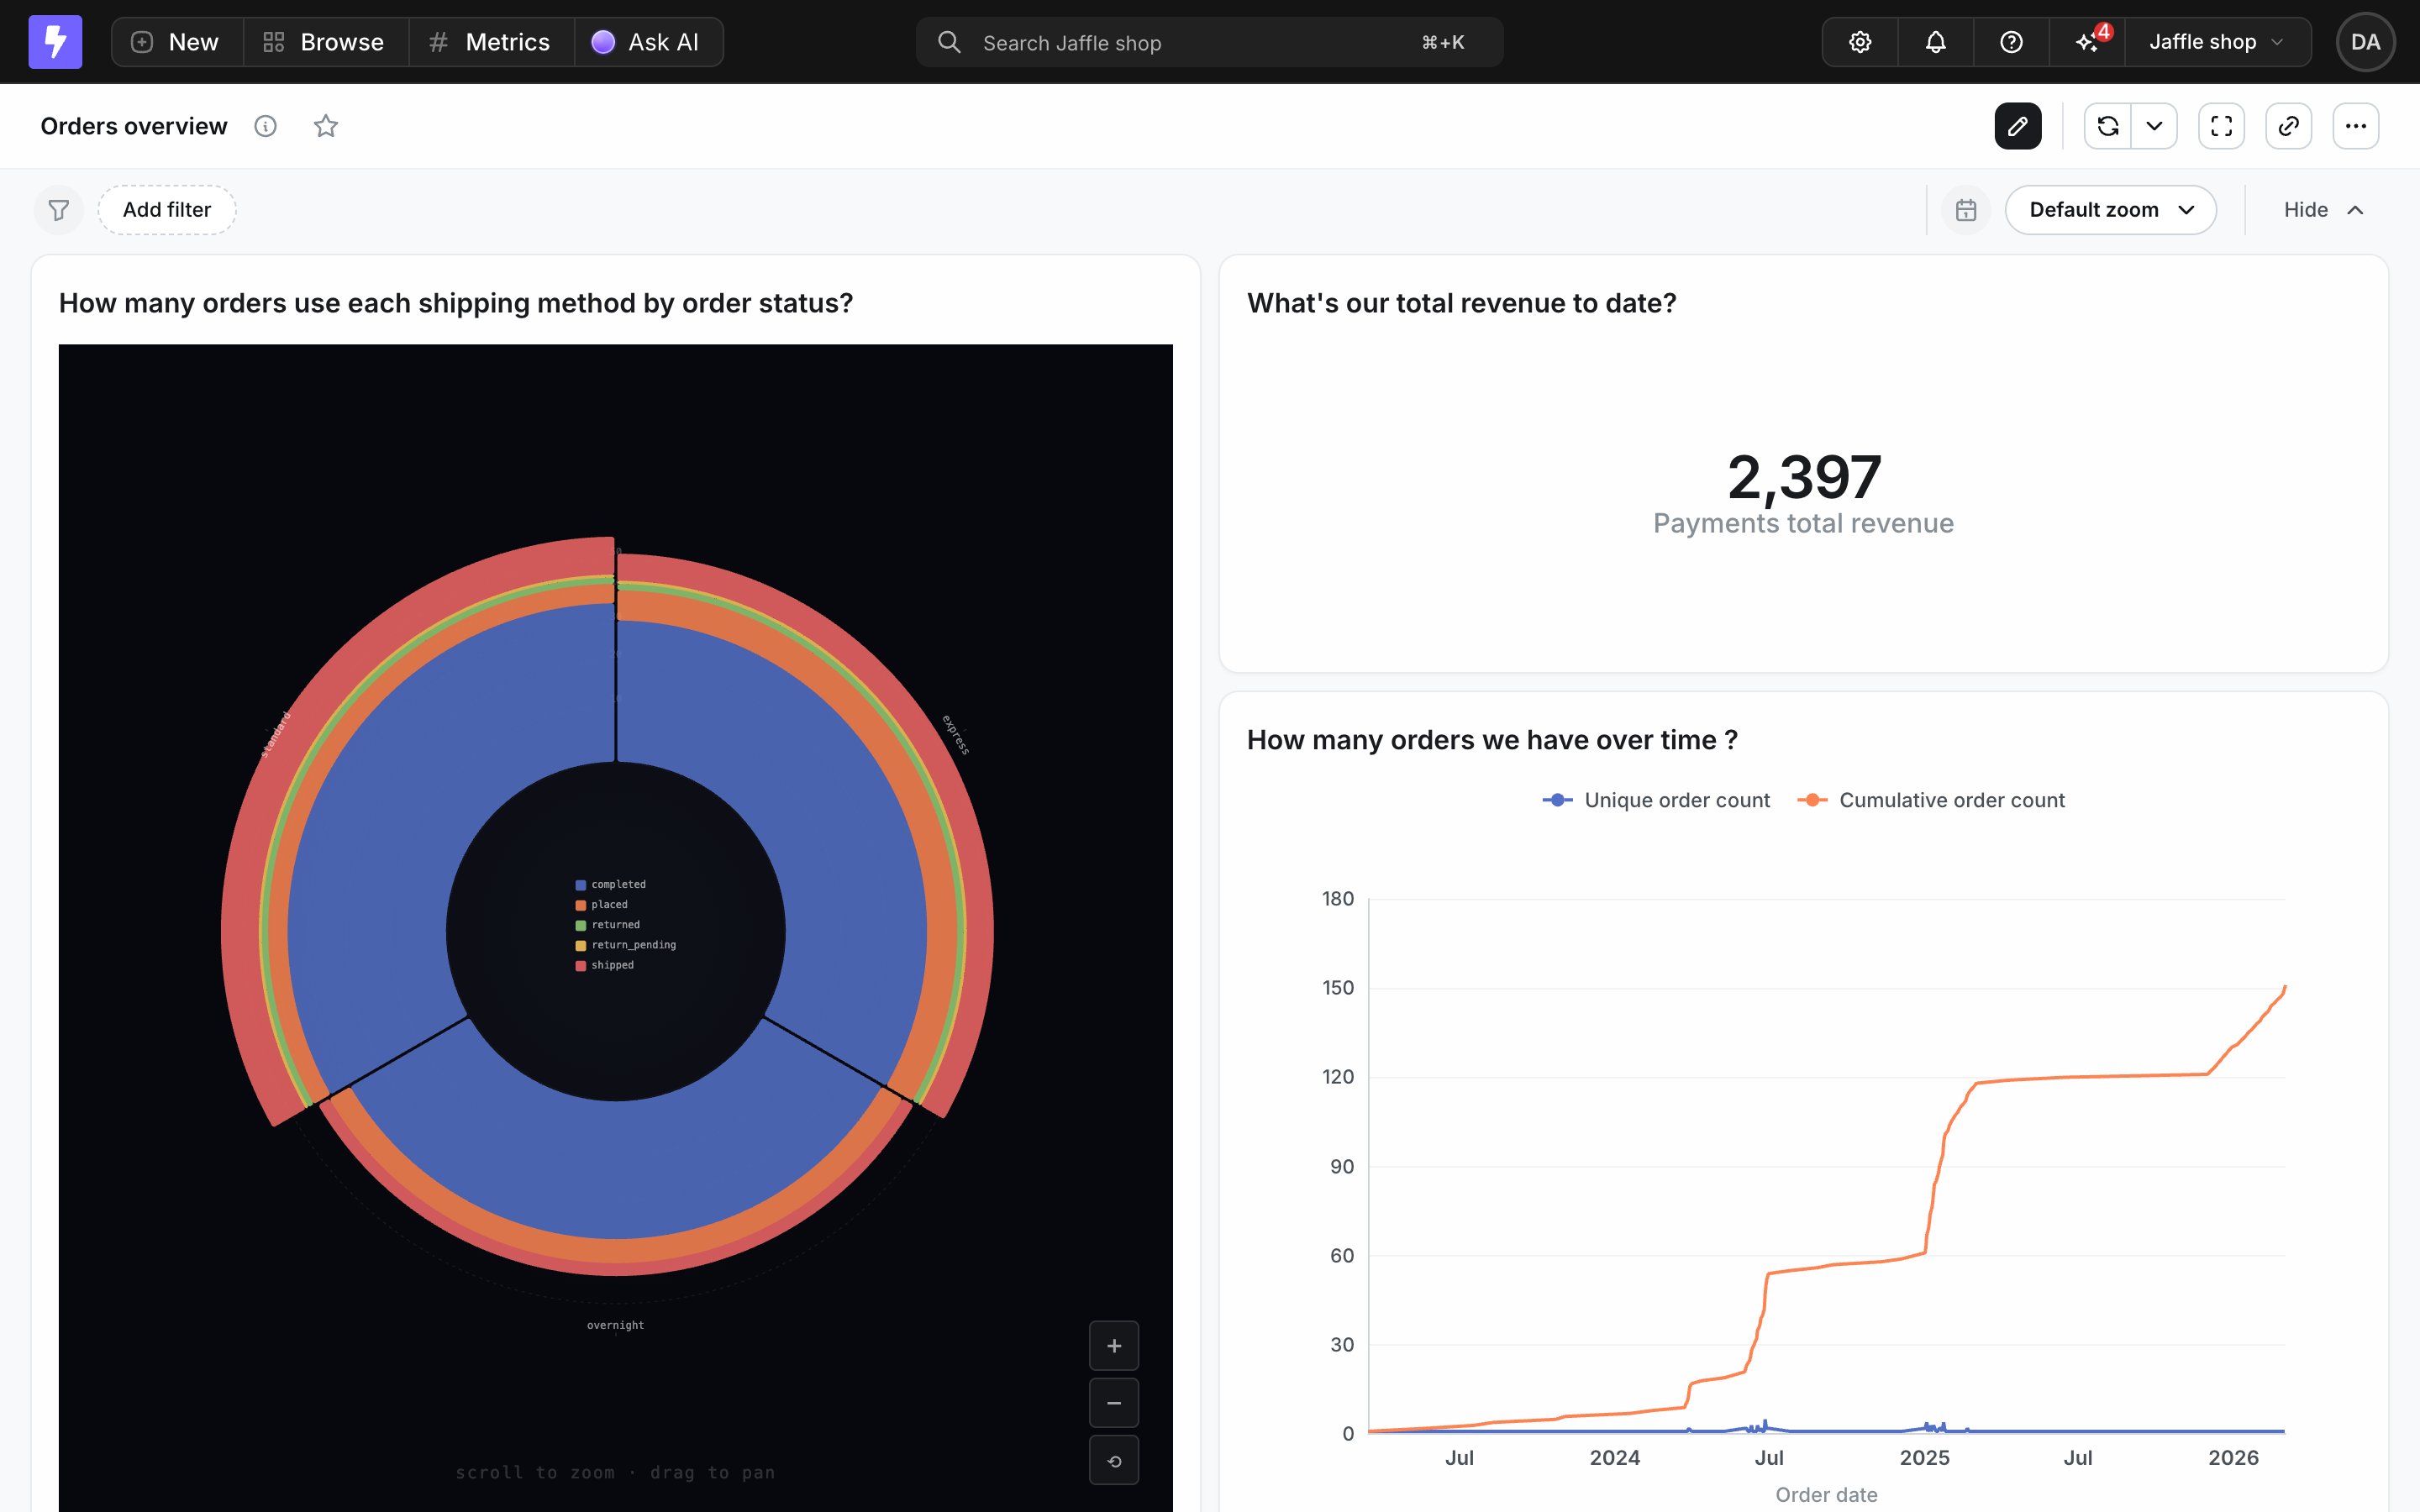
Task: Open notifications bell
Action: pyautogui.click(x=1935, y=42)
